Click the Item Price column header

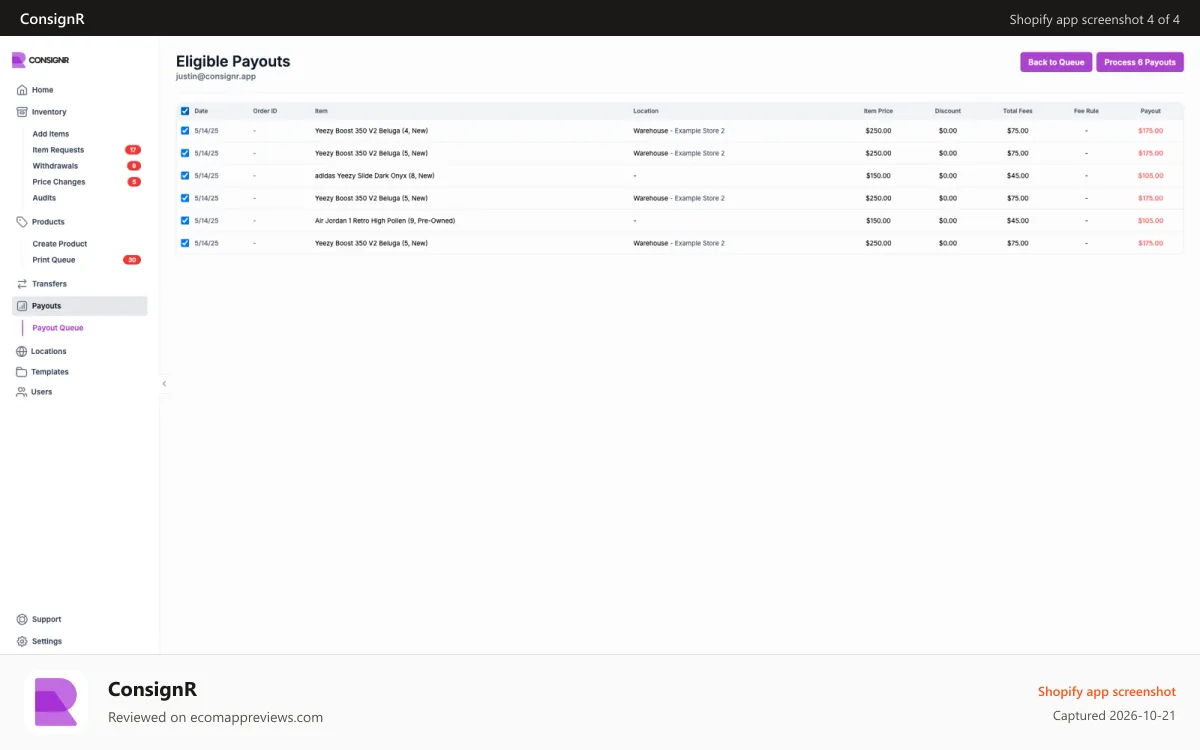pos(878,111)
